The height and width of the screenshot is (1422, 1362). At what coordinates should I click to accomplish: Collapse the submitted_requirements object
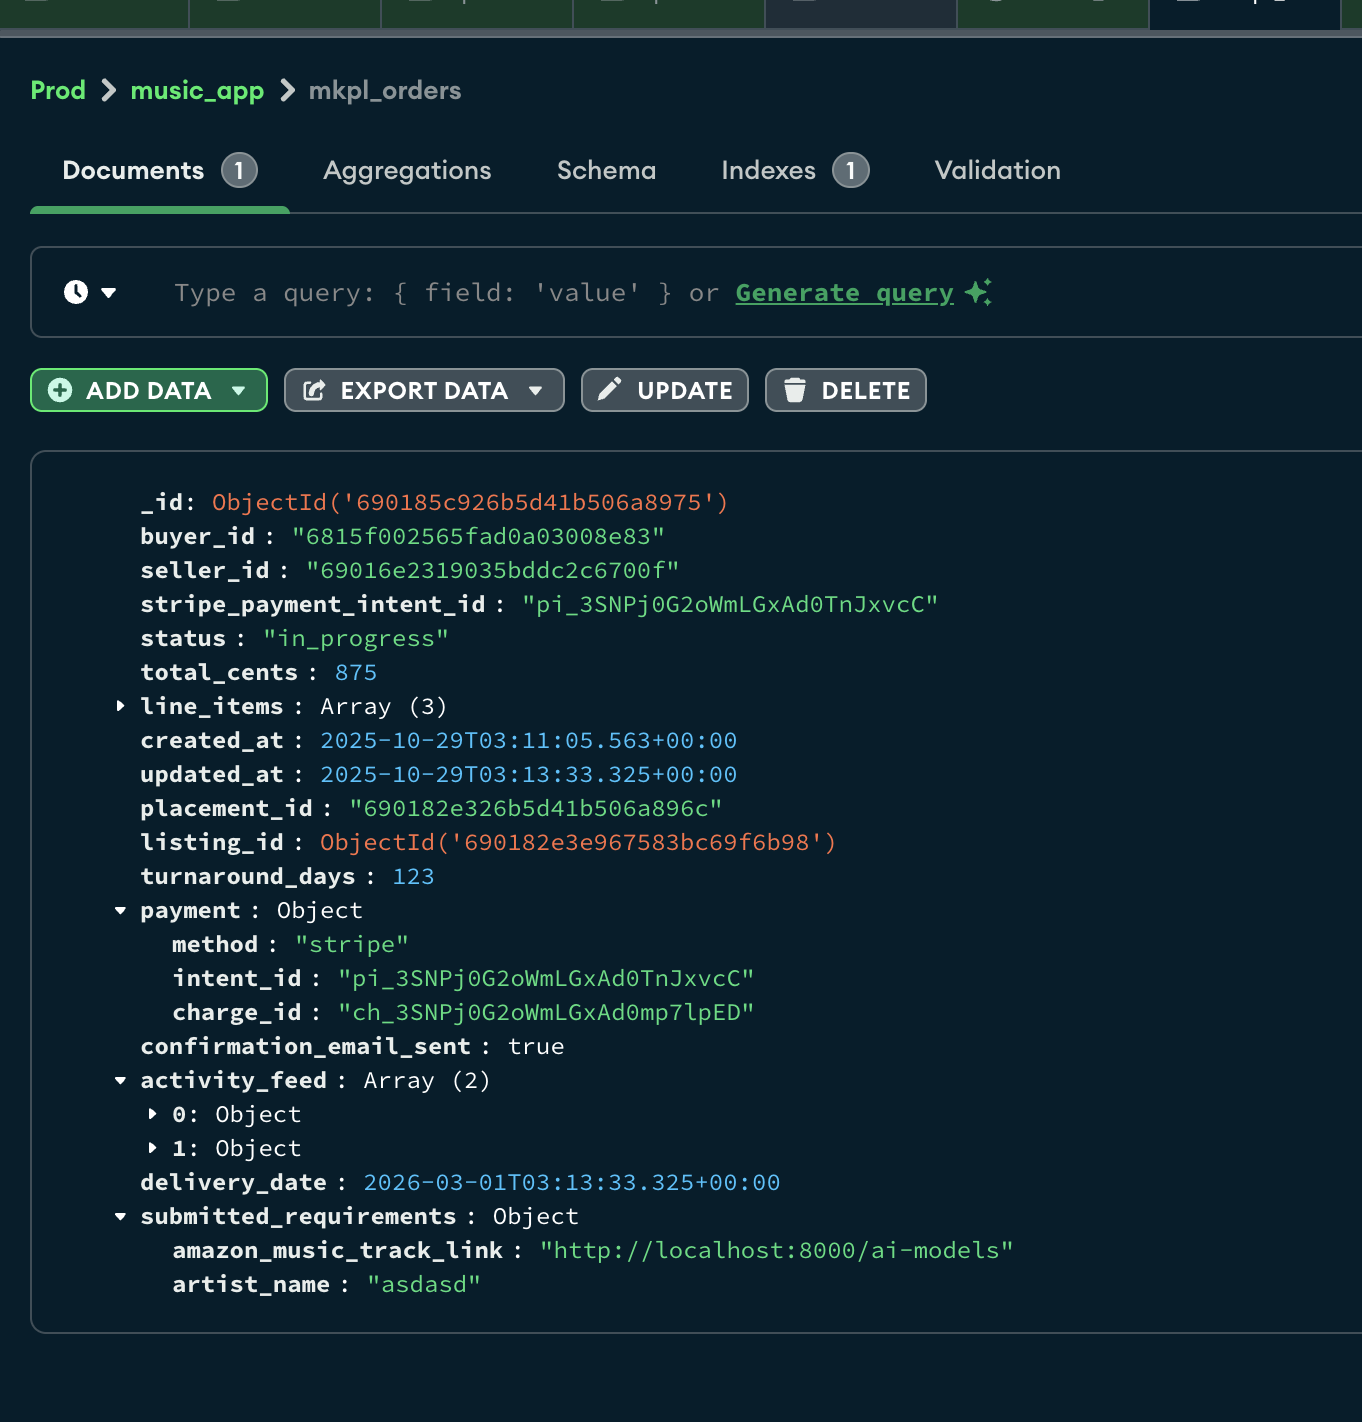[121, 1216]
